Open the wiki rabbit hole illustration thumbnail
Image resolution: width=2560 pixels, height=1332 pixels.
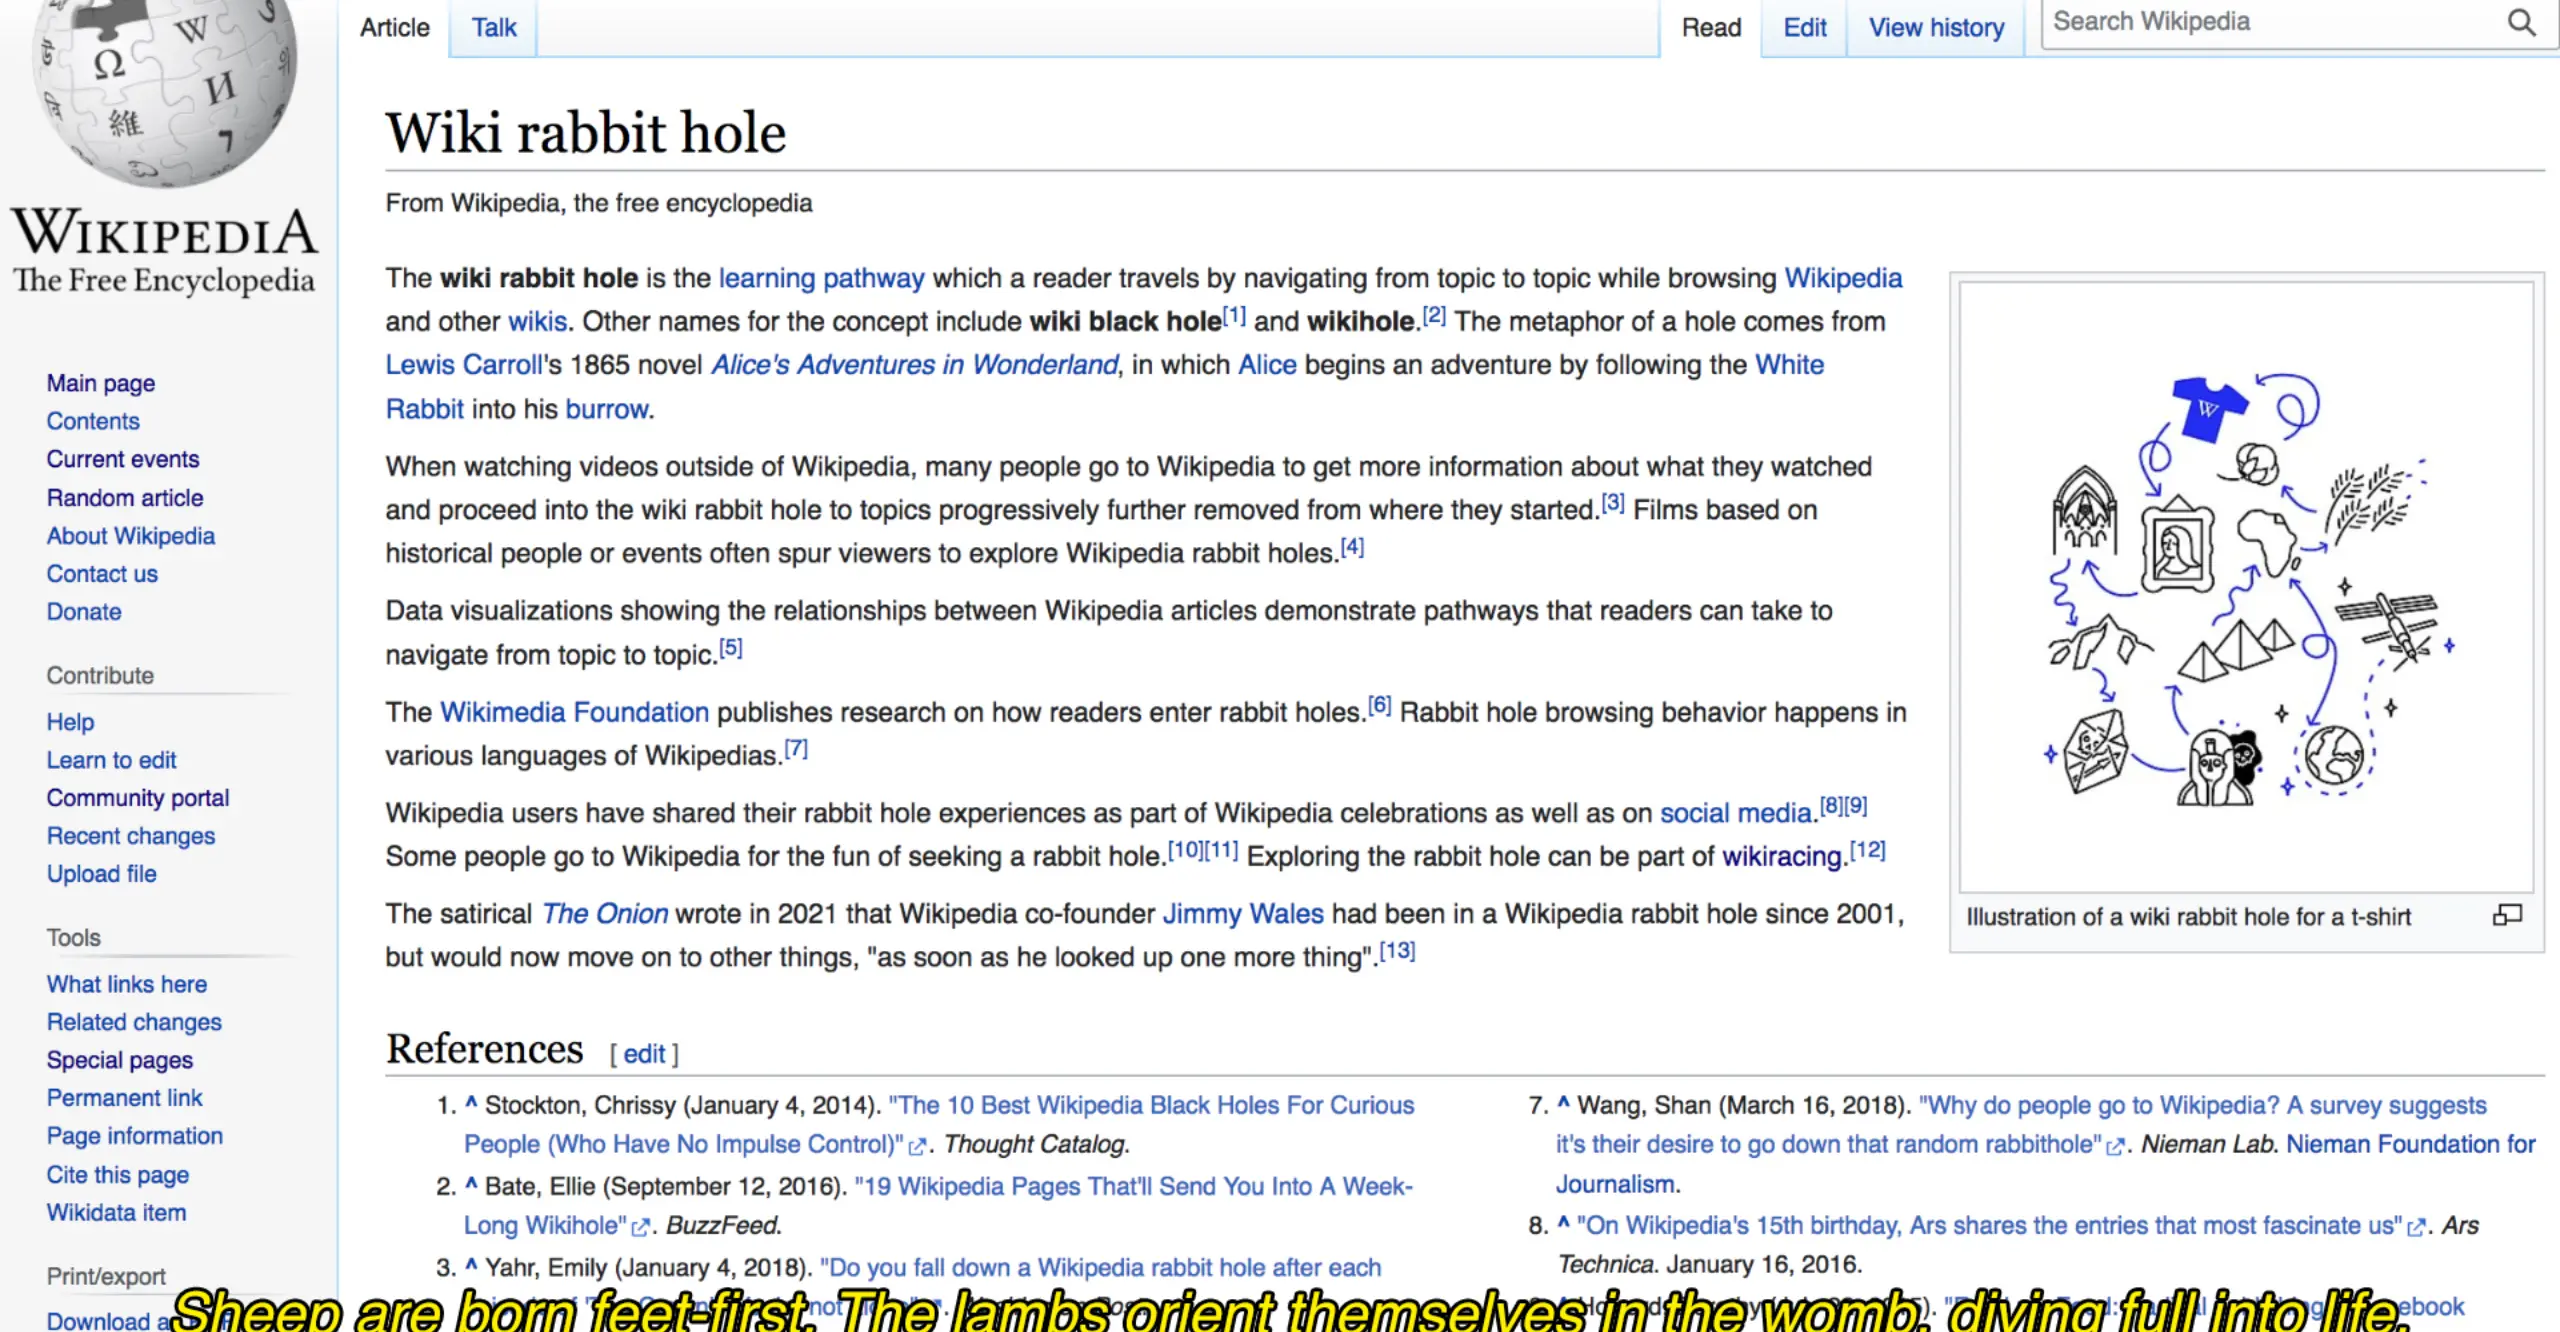(2246, 586)
